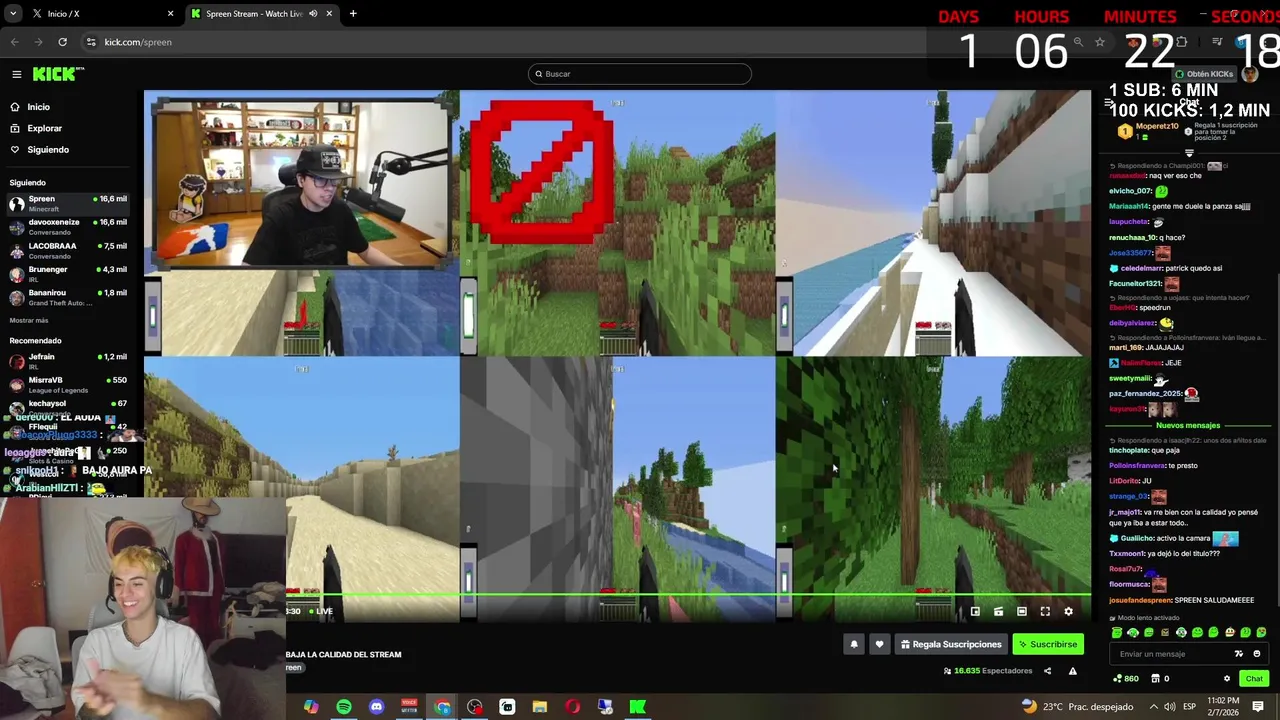The height and width of the screenshot is (720, 1280).
Task: Expand the followed list with Mostrar más
Action: [29, 320]
